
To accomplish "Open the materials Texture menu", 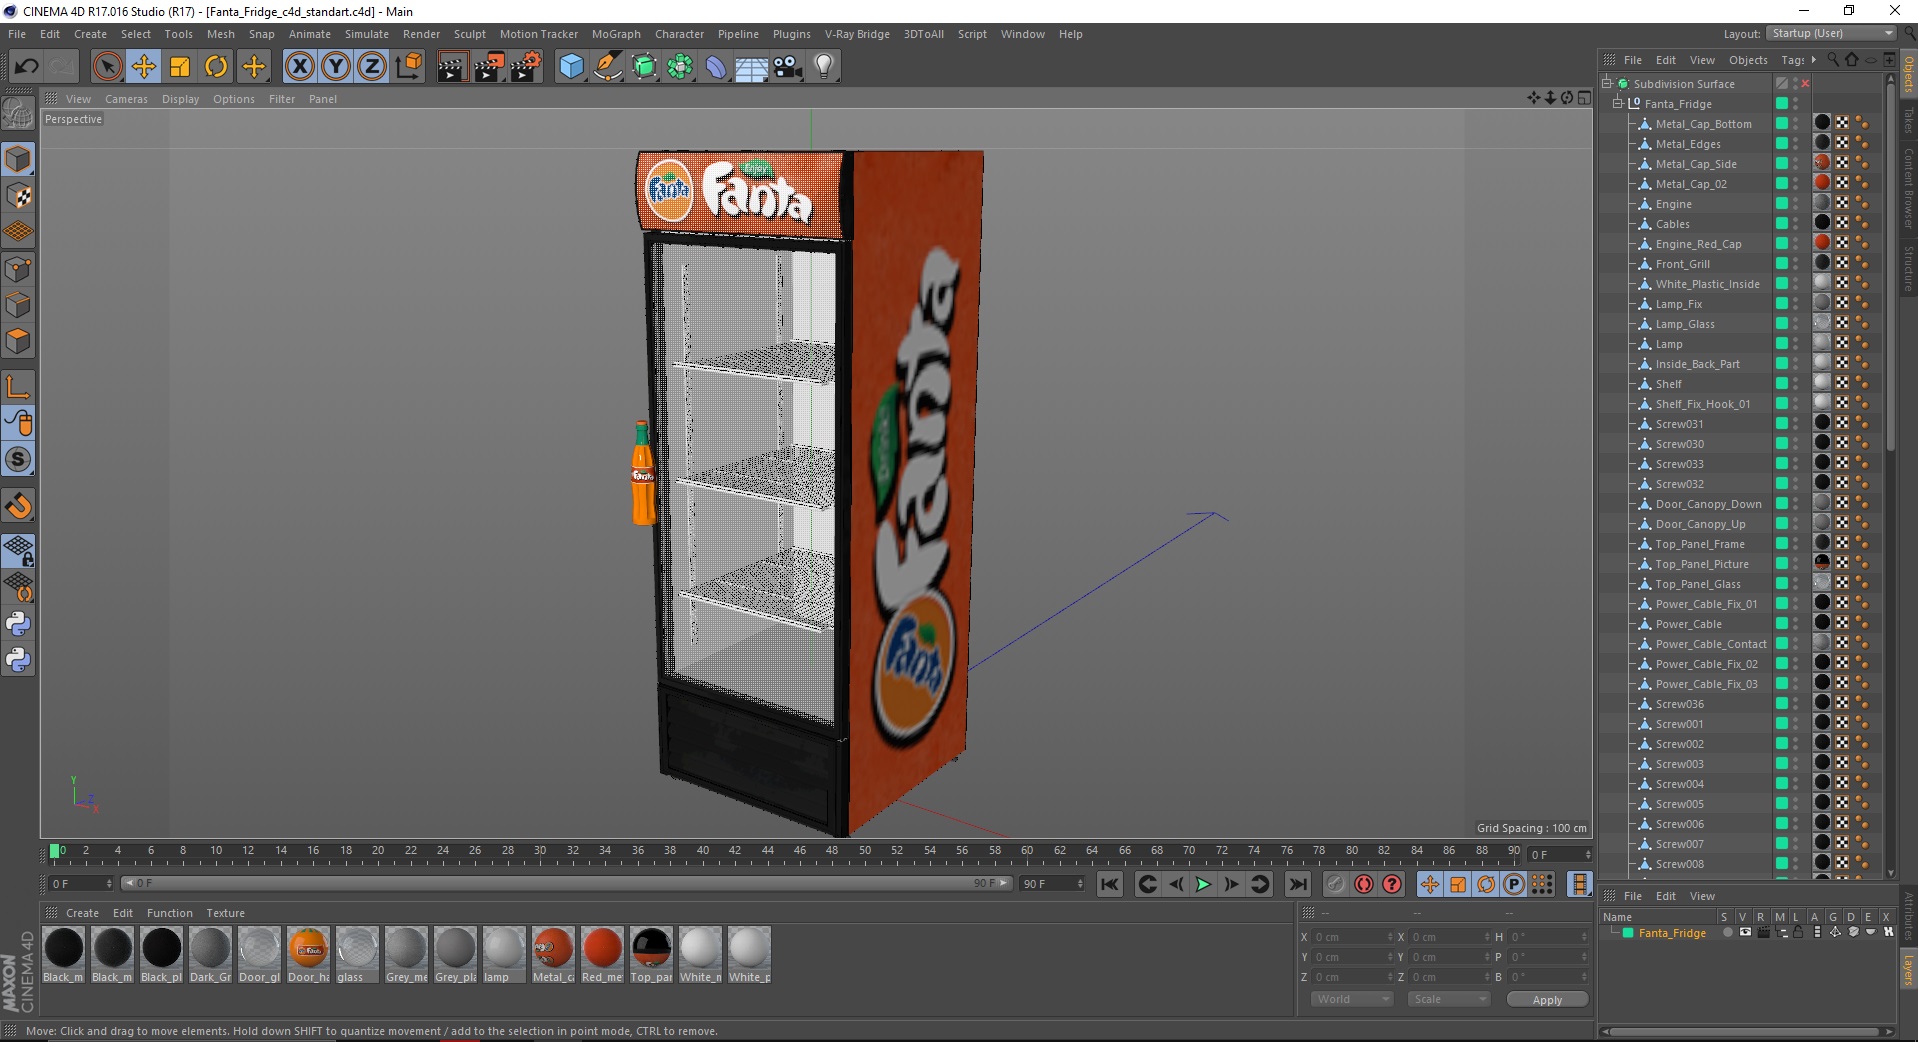I will point(225,913).
